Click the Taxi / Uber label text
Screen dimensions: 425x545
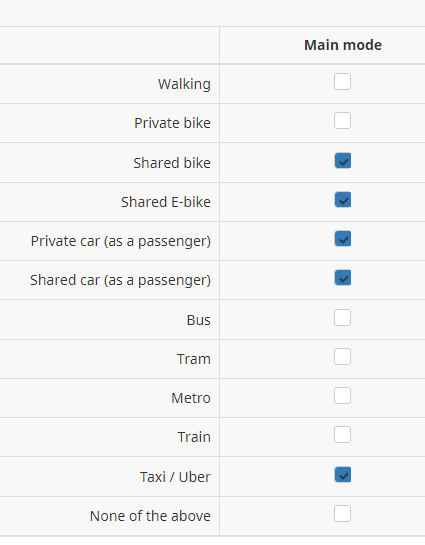(175, 477)
